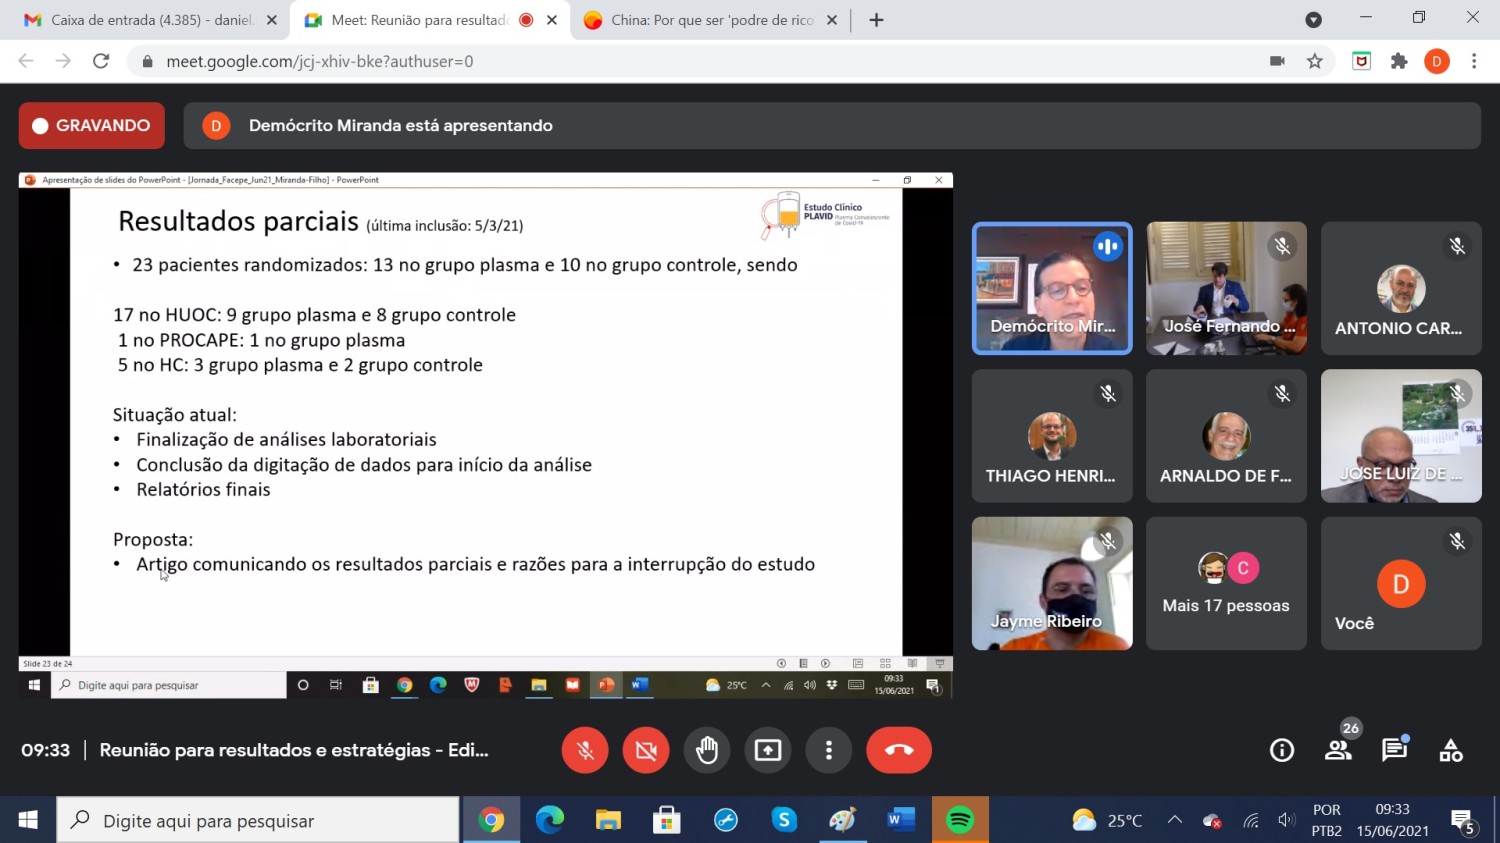
Task: Click the Mais 17 pessoas tile
Action: [x=1226, y=584]
